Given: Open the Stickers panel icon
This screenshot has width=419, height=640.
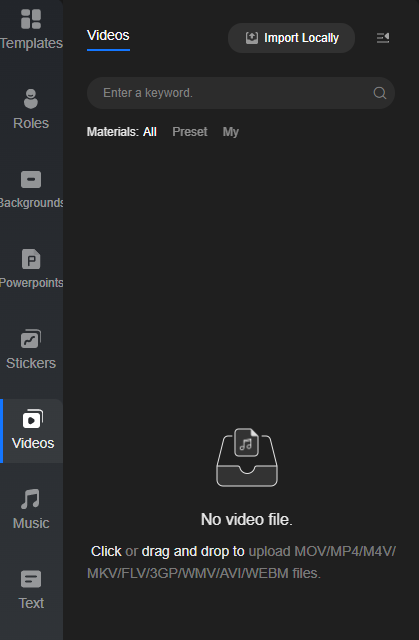Looking at the screenshot, I should [31, 339].
